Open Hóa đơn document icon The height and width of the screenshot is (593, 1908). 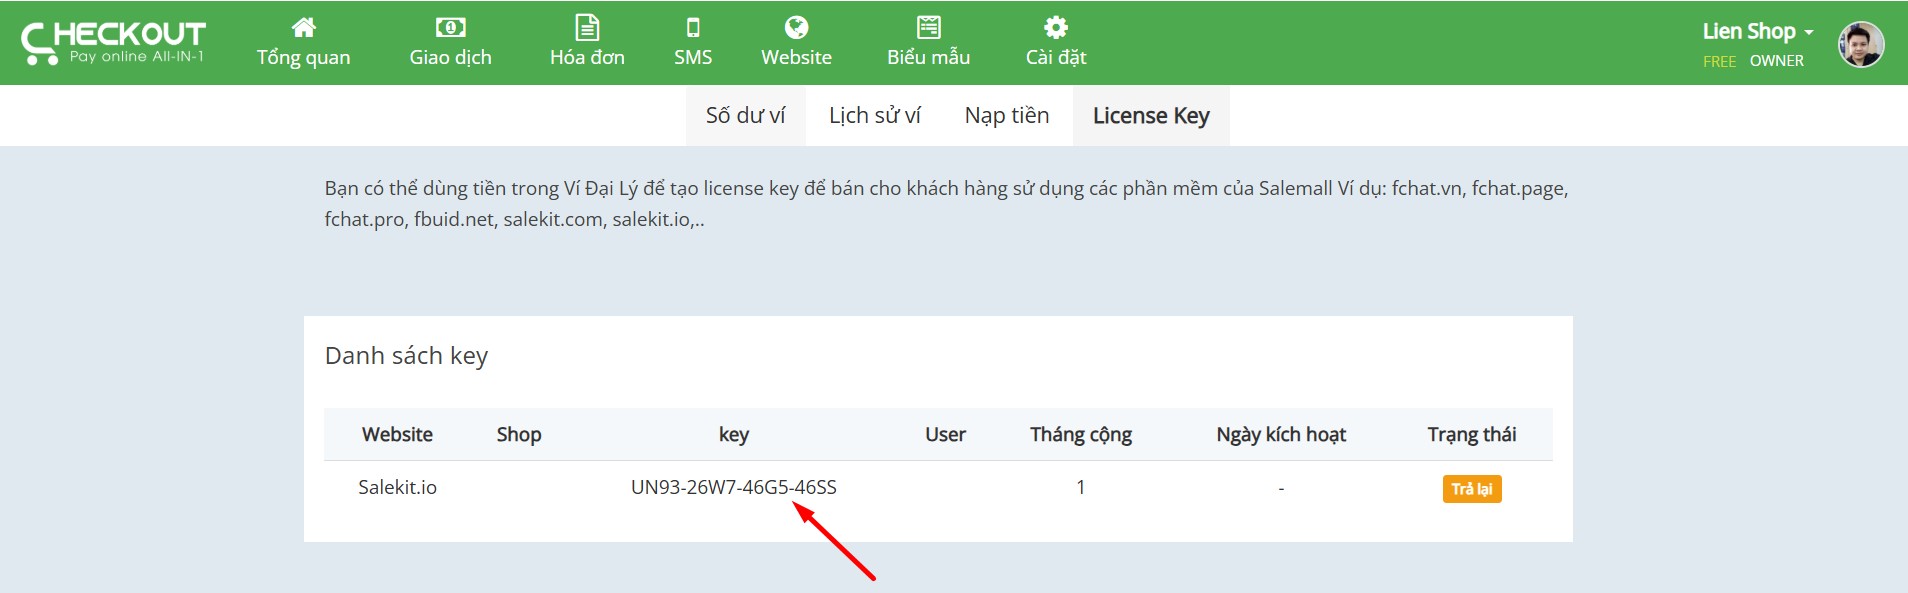(x=587, y=27)
